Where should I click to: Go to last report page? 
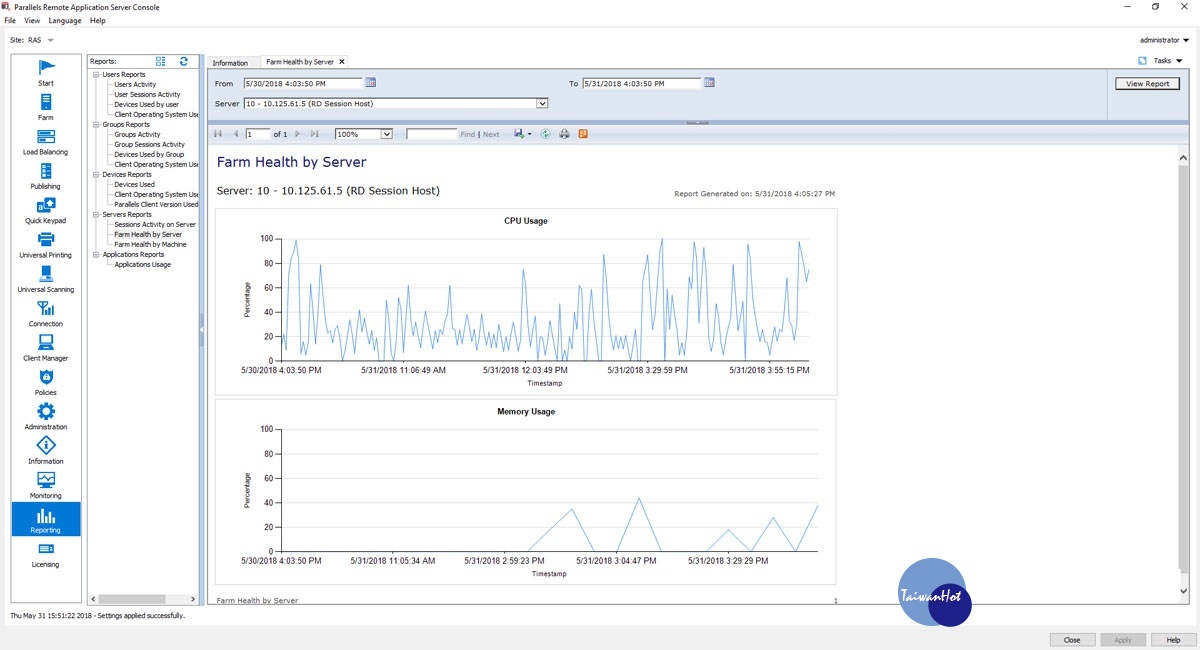pyautogui.click(x=315, y=133)
